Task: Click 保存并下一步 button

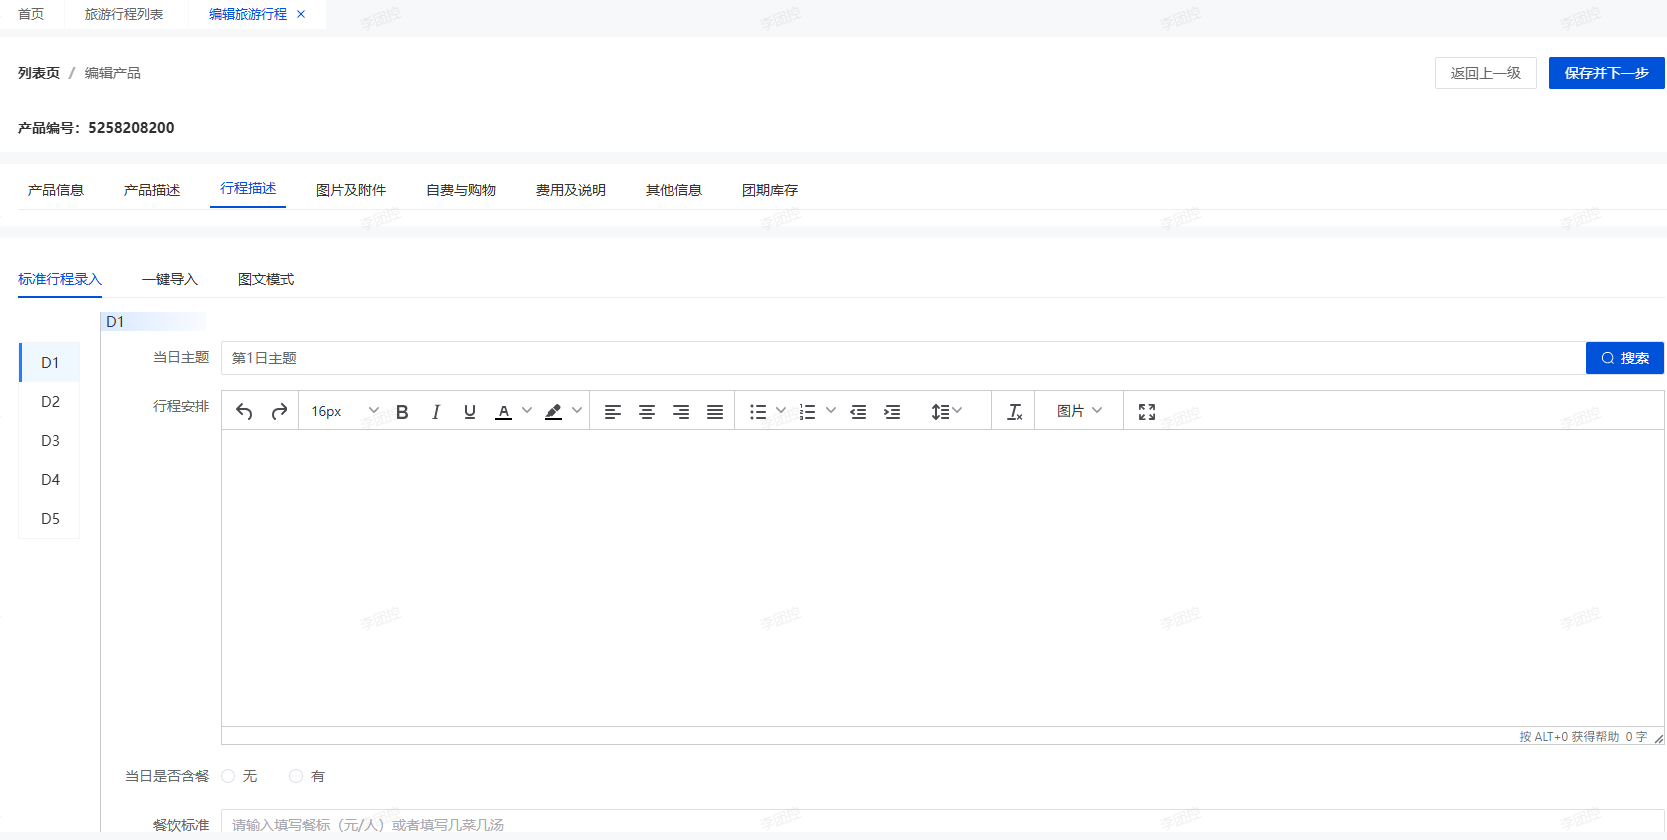Action: (x=1606, y=73)
